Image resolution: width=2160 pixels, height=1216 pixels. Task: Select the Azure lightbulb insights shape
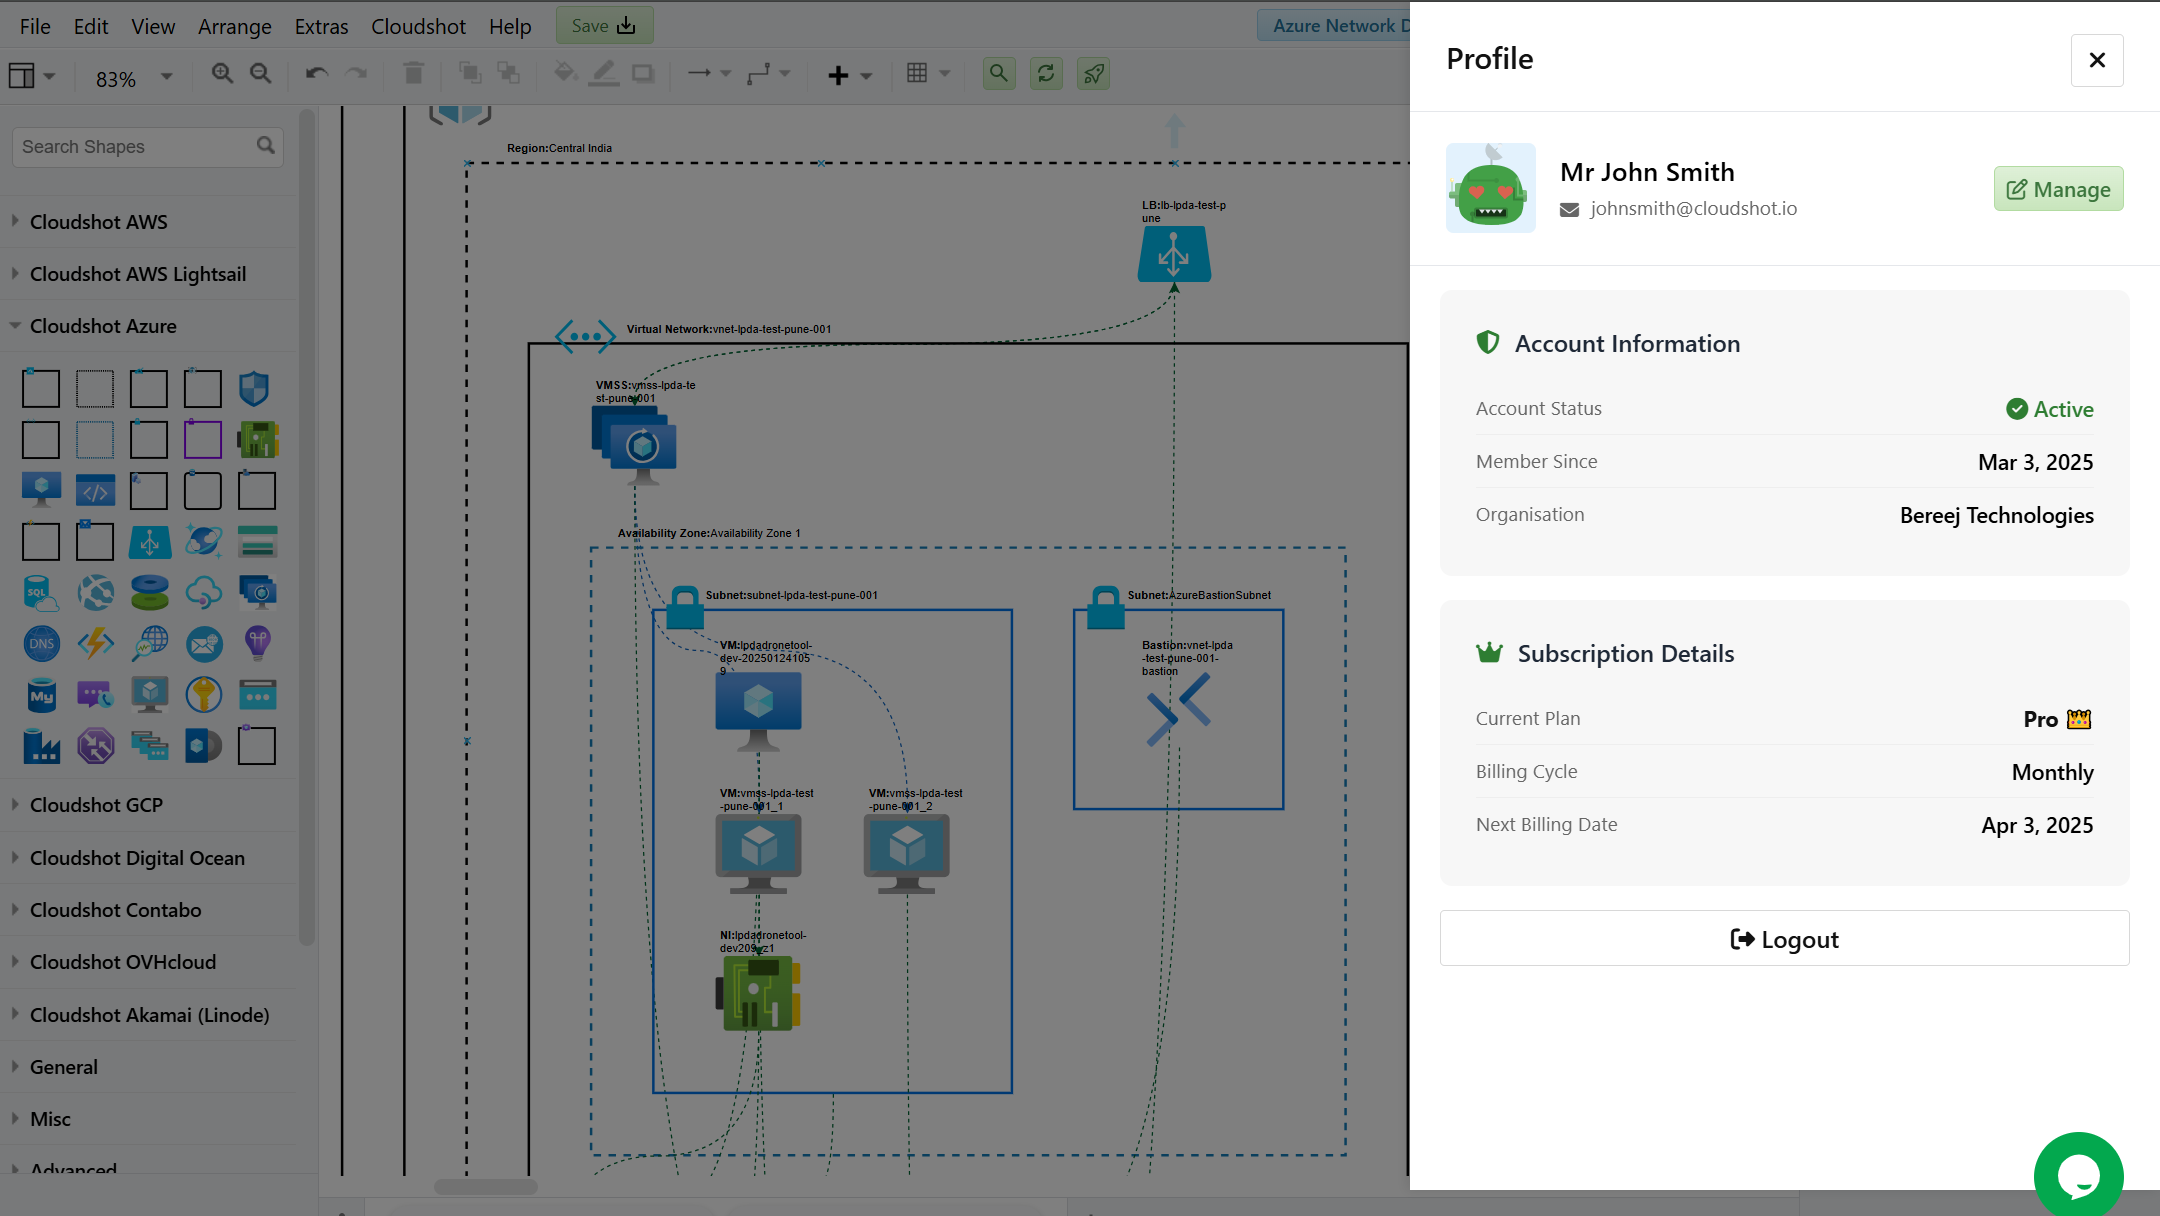point(257,644)
